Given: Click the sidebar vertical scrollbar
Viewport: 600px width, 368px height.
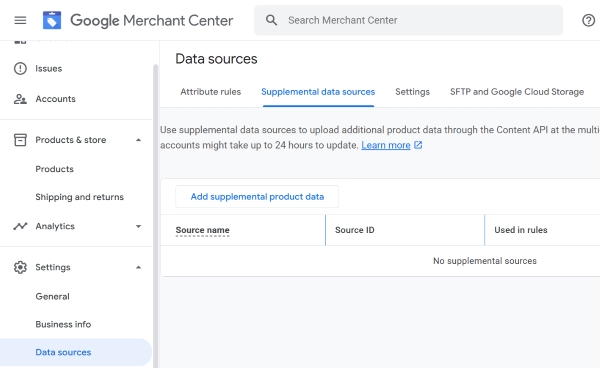Looking at the screenshot, I should [155, 216].
